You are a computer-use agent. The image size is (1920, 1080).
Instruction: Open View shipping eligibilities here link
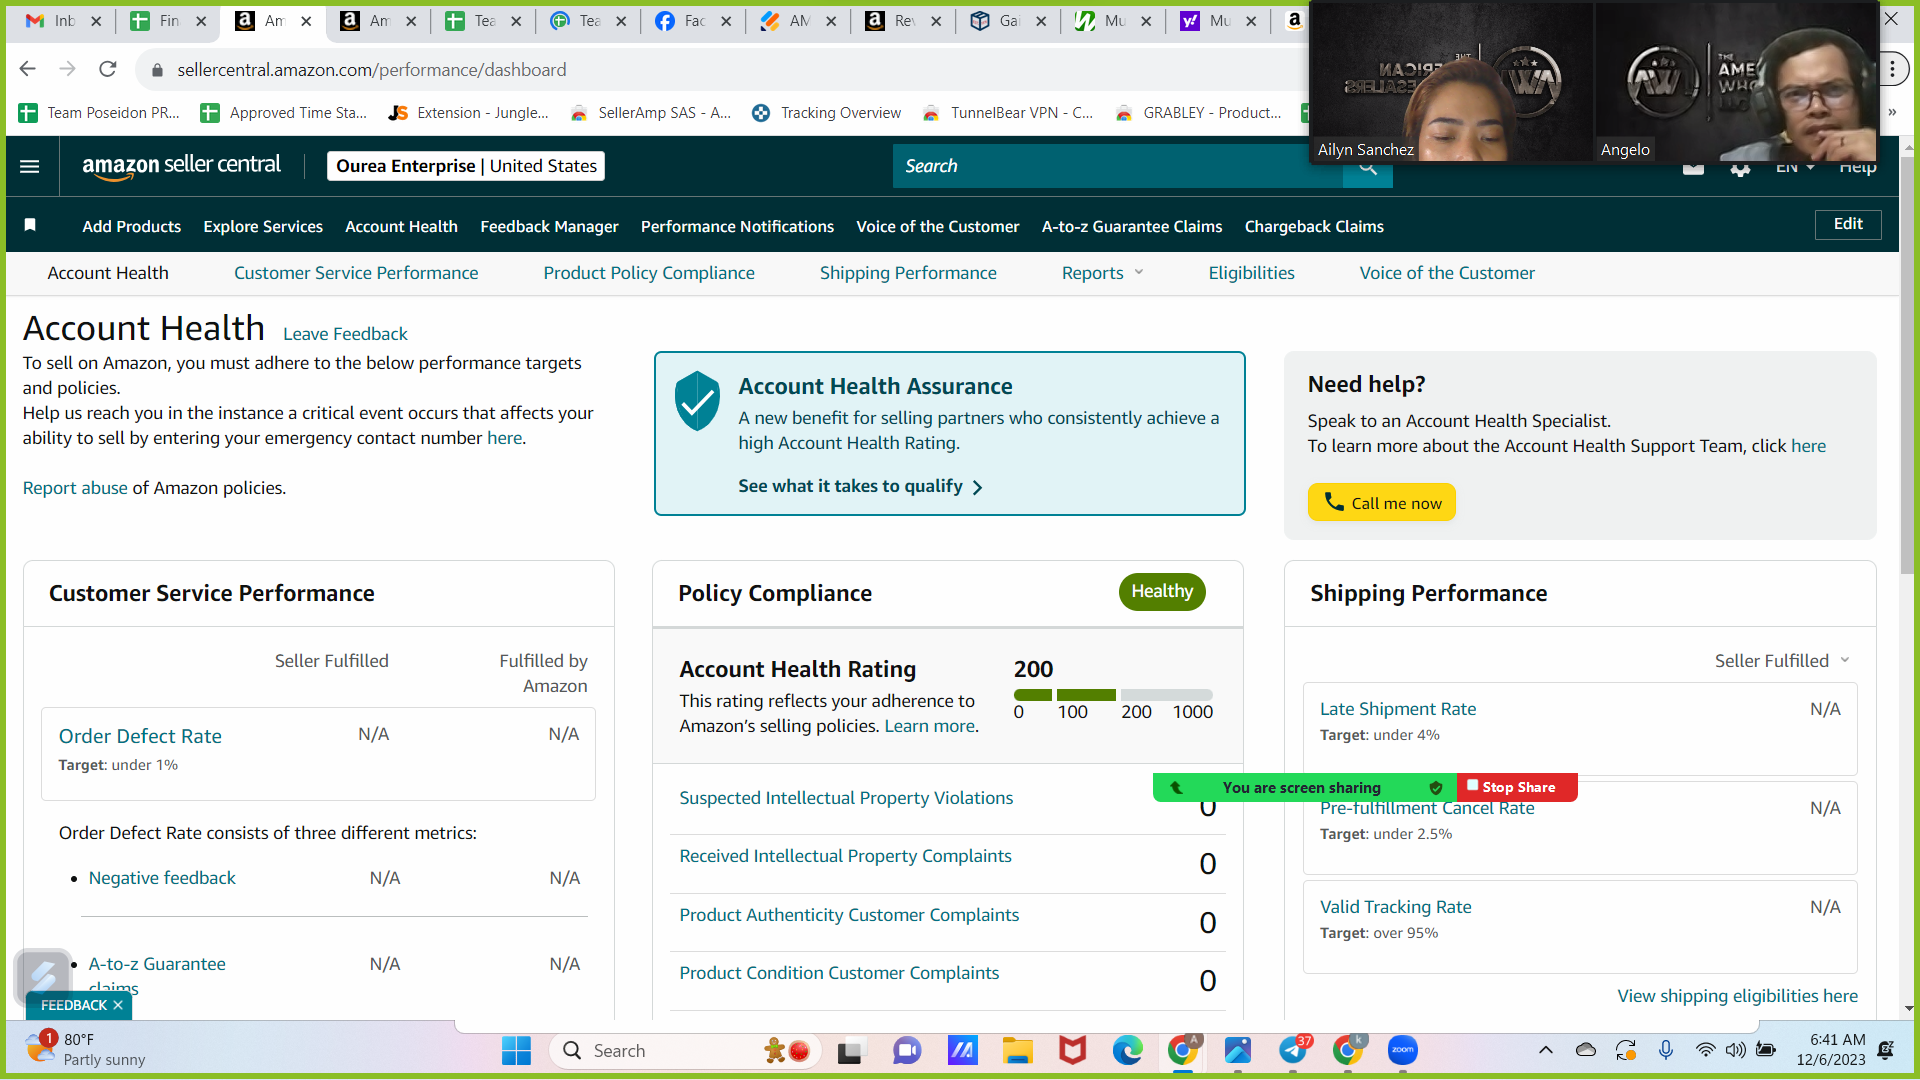[x=1738, y=996]
